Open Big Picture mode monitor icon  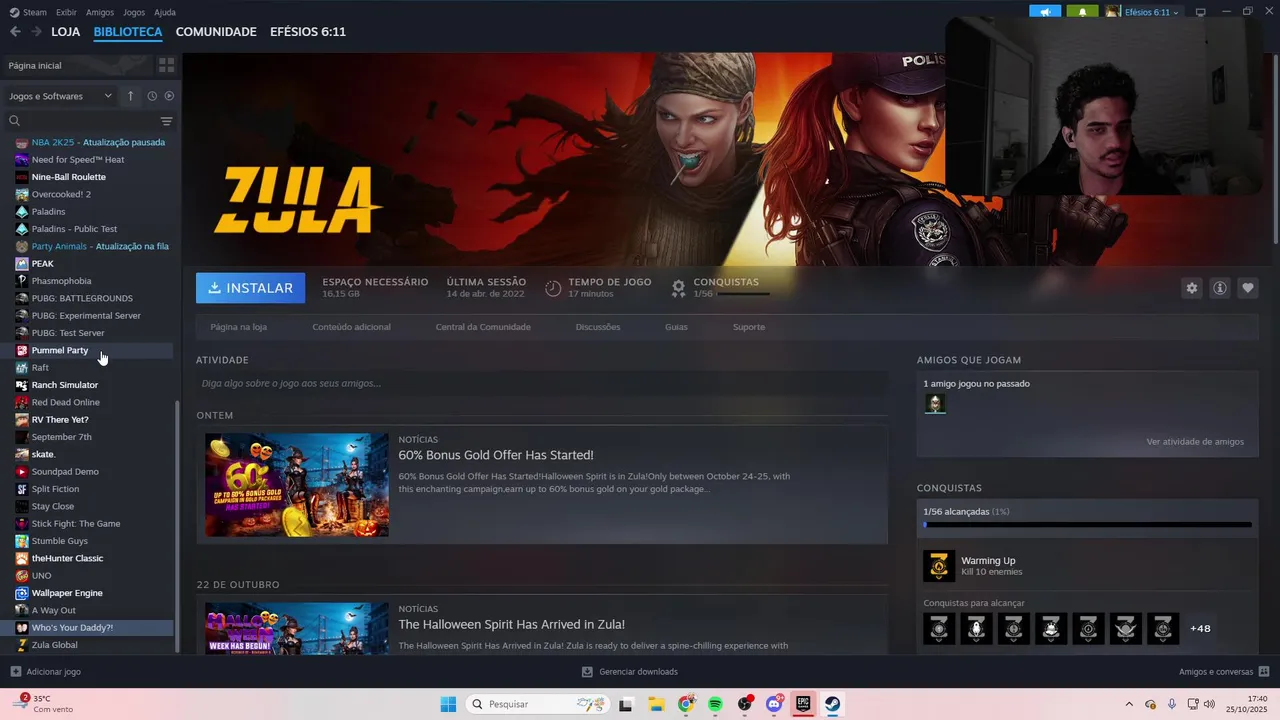click(x=1201, y=12)
